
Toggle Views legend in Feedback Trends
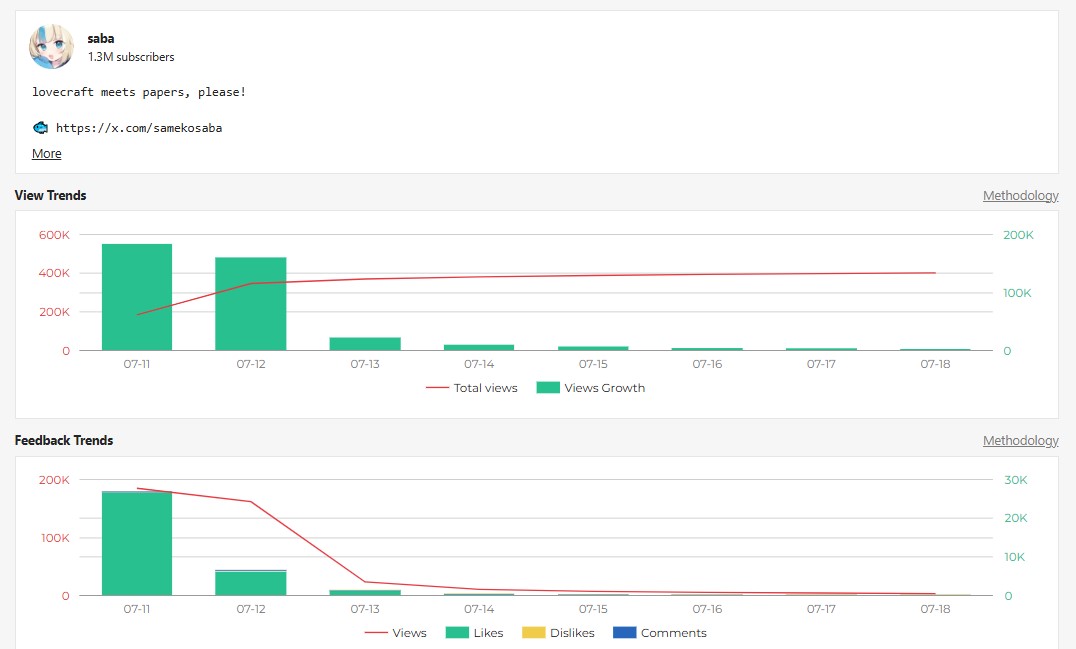[x=395, y=633]
